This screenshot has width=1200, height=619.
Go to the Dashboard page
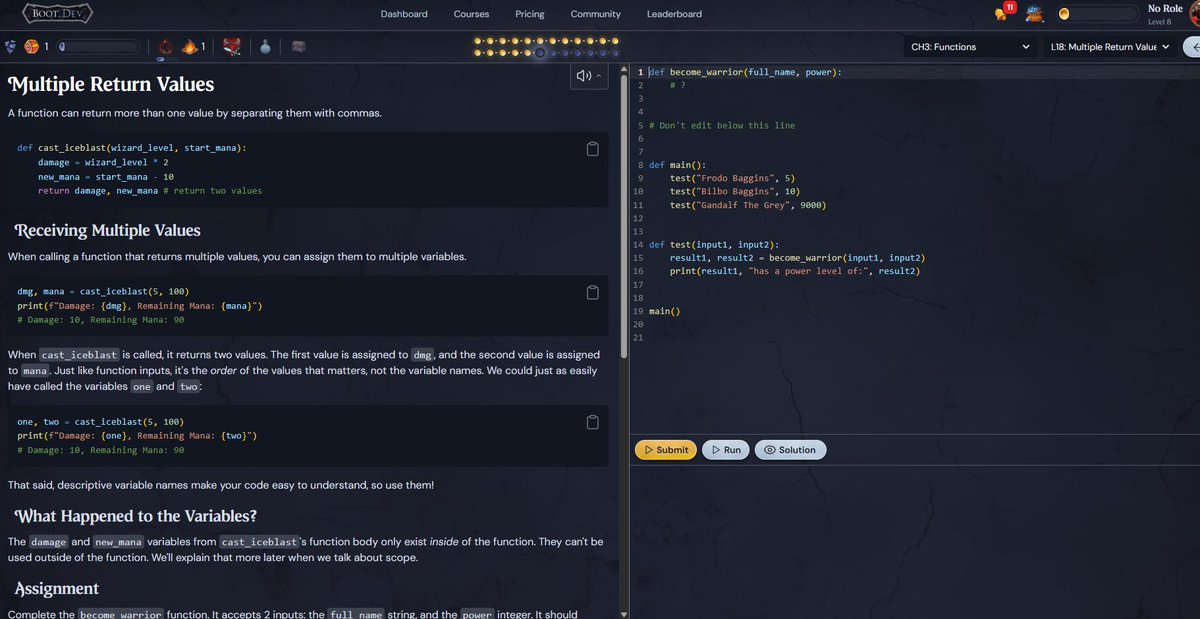(x=404, y=14)
